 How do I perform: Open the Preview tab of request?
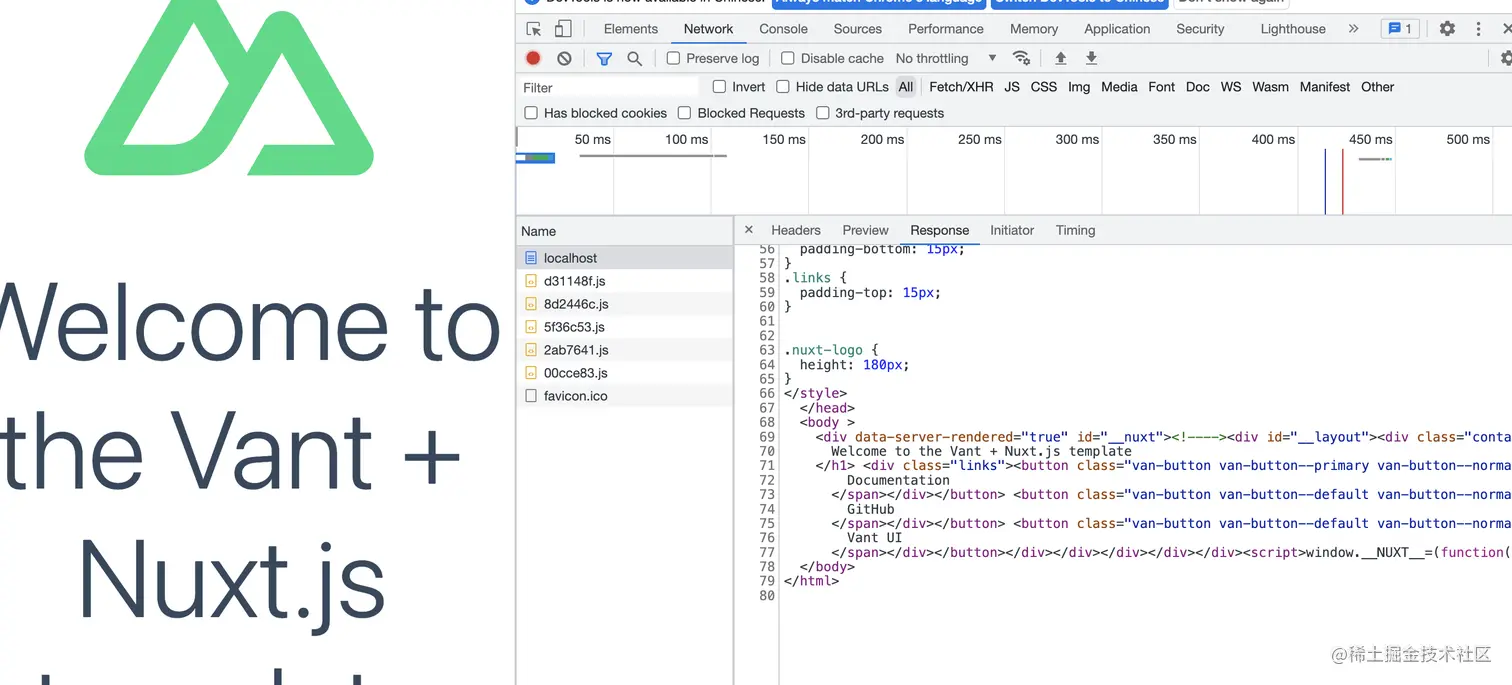click(866, 230)
